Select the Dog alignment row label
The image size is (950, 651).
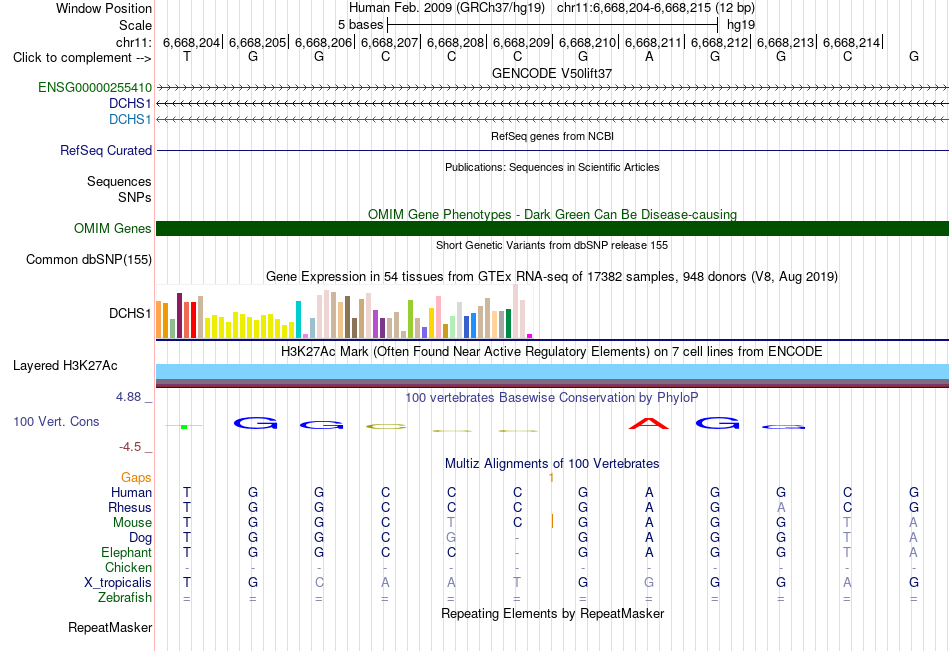141,538
